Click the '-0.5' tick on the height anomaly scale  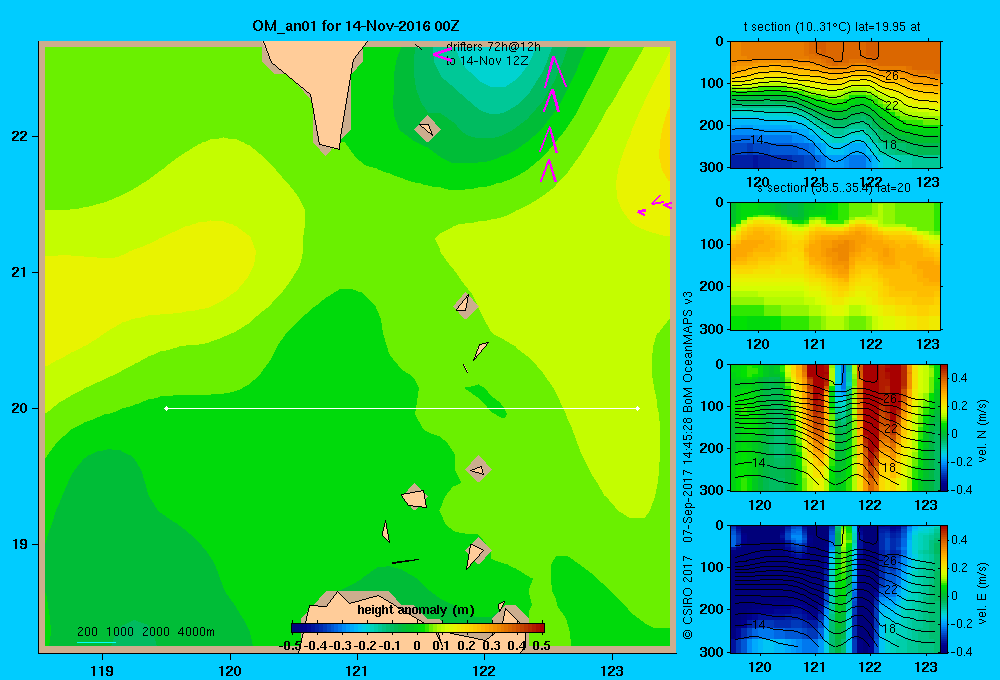290,646
